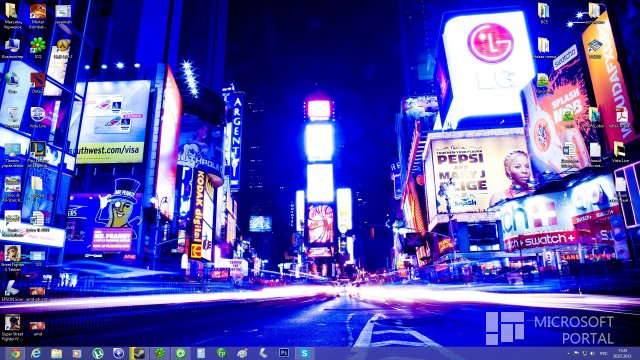Click the bird icon in the taskbar
This screenshot has width=640, height=360.
pyautogui.click(x=242, y=353)
